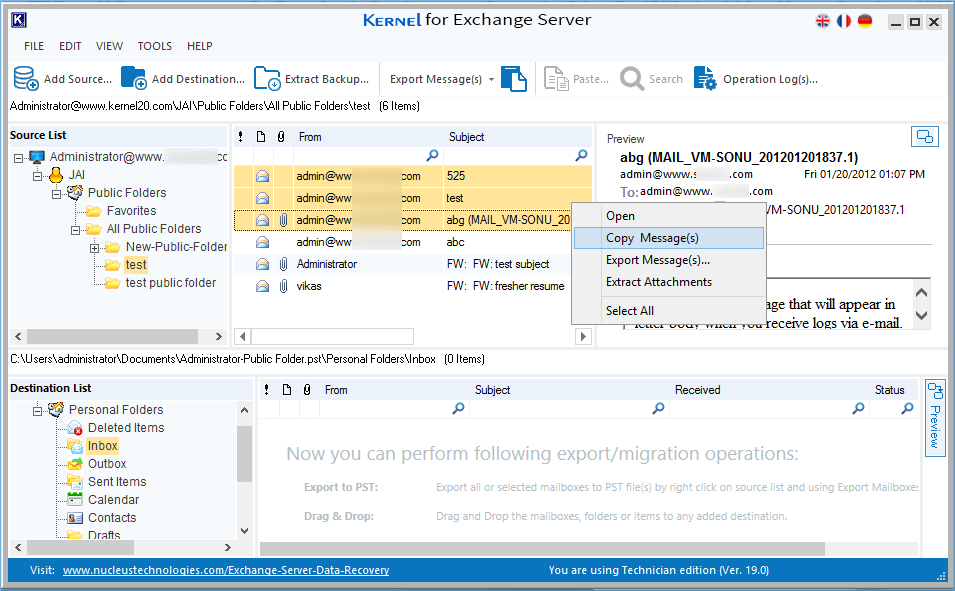Choose Select All from context menu
This screenshot has height=591, width=955.
(669, 311)
